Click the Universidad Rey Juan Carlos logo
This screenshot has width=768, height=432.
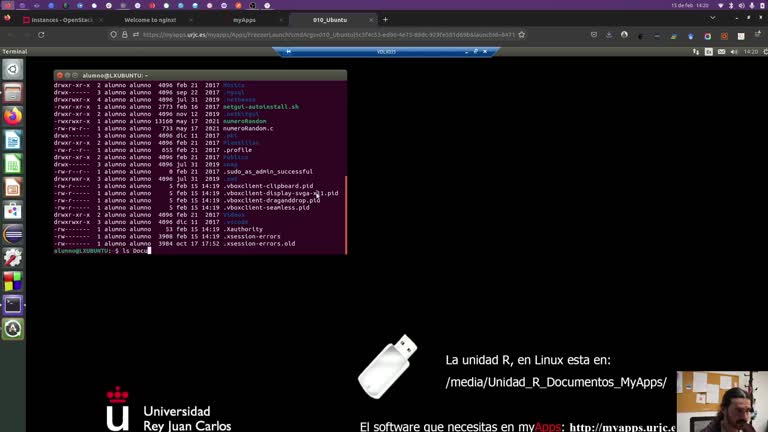168,409
